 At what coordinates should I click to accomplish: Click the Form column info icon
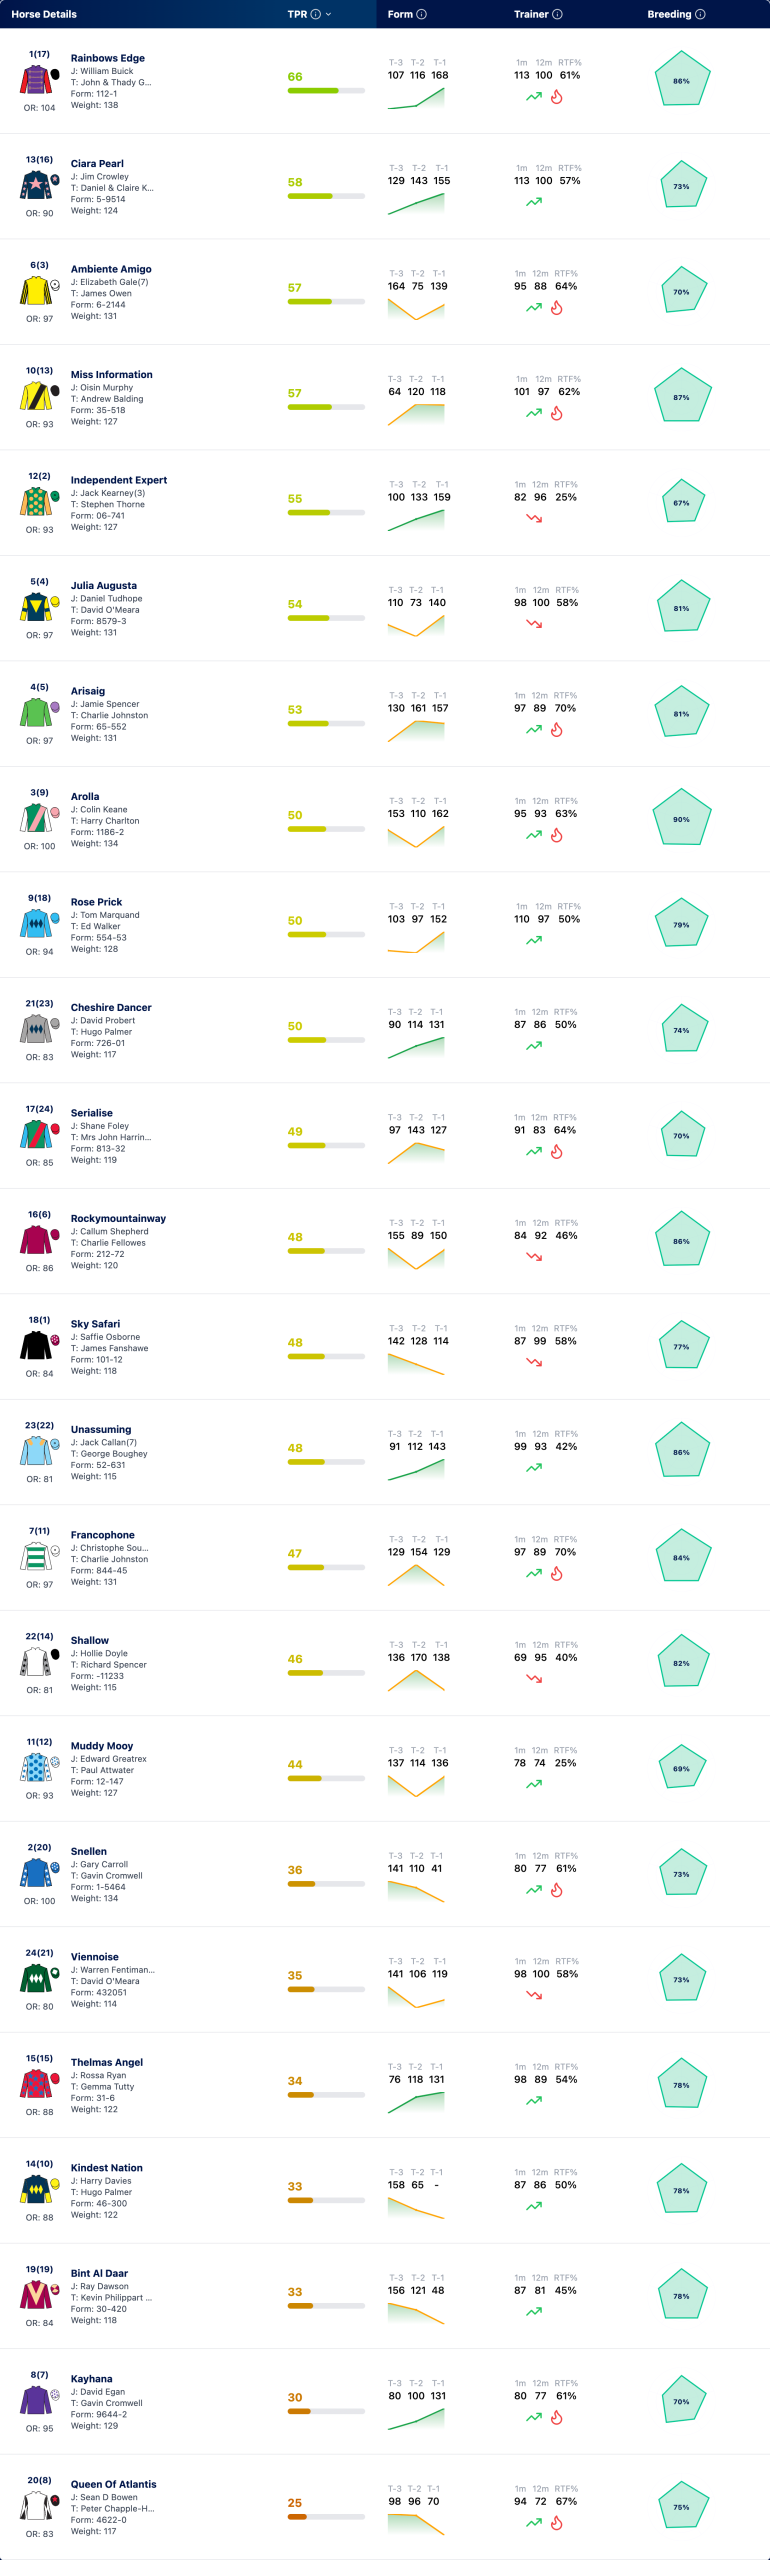tap(421, 14)
